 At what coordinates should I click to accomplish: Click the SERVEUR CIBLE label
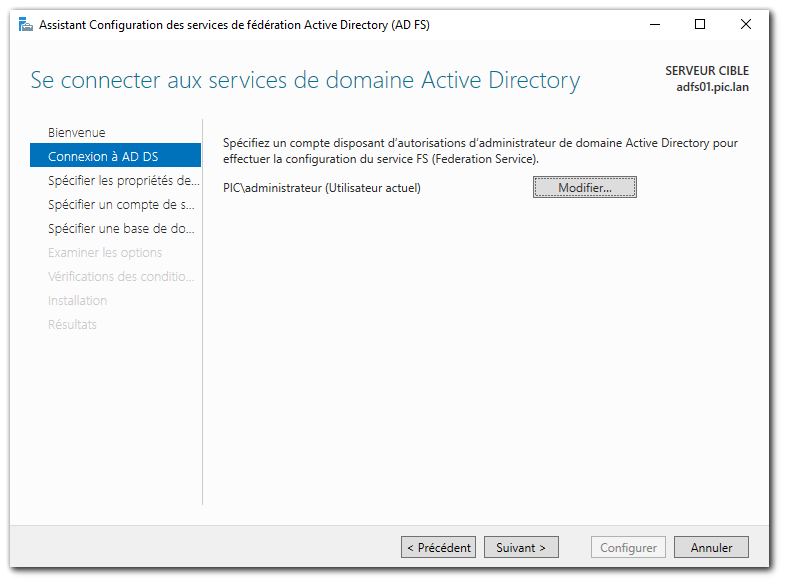(x=707, y=71)
